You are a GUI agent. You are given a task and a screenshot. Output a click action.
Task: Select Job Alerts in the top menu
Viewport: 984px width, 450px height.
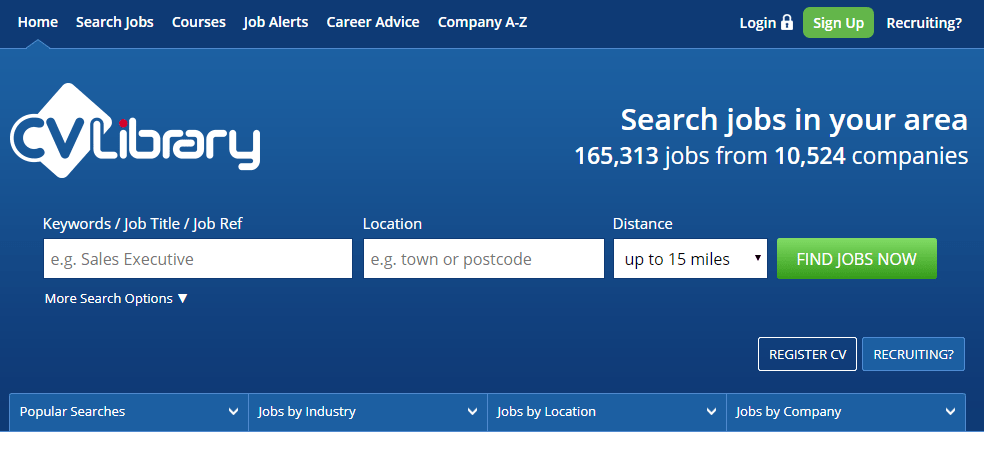click(276, 23)
